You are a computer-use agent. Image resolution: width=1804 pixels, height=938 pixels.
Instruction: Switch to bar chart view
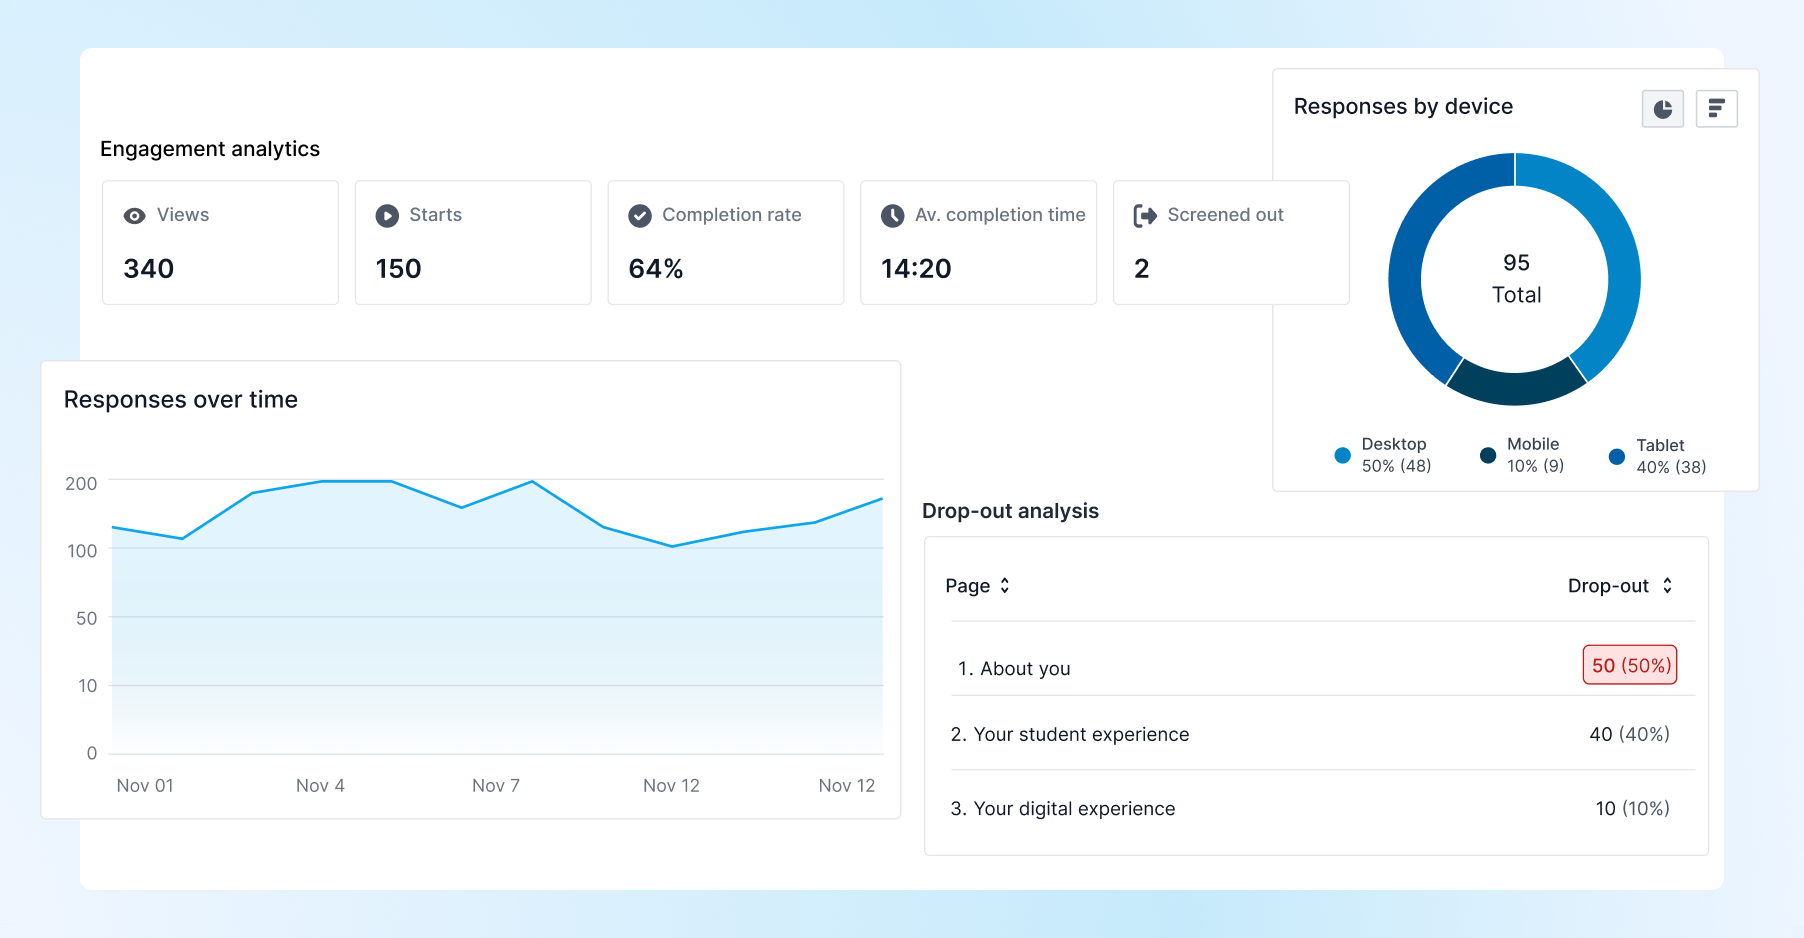click(1716, 109)
